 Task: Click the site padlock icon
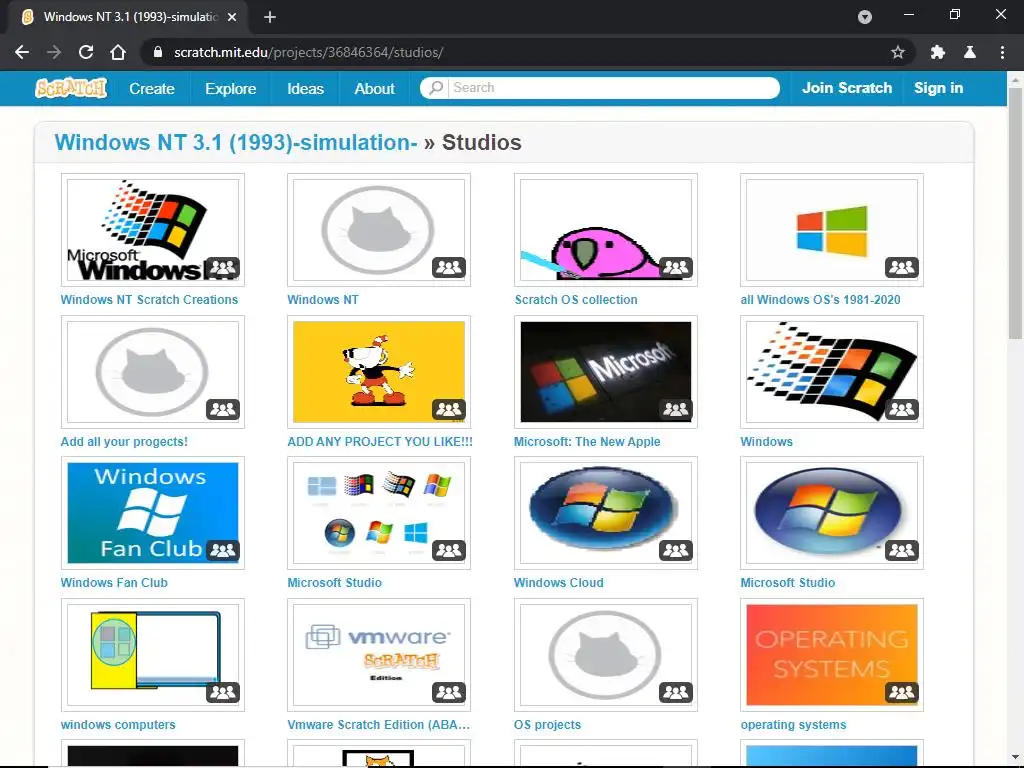[157, 52]
